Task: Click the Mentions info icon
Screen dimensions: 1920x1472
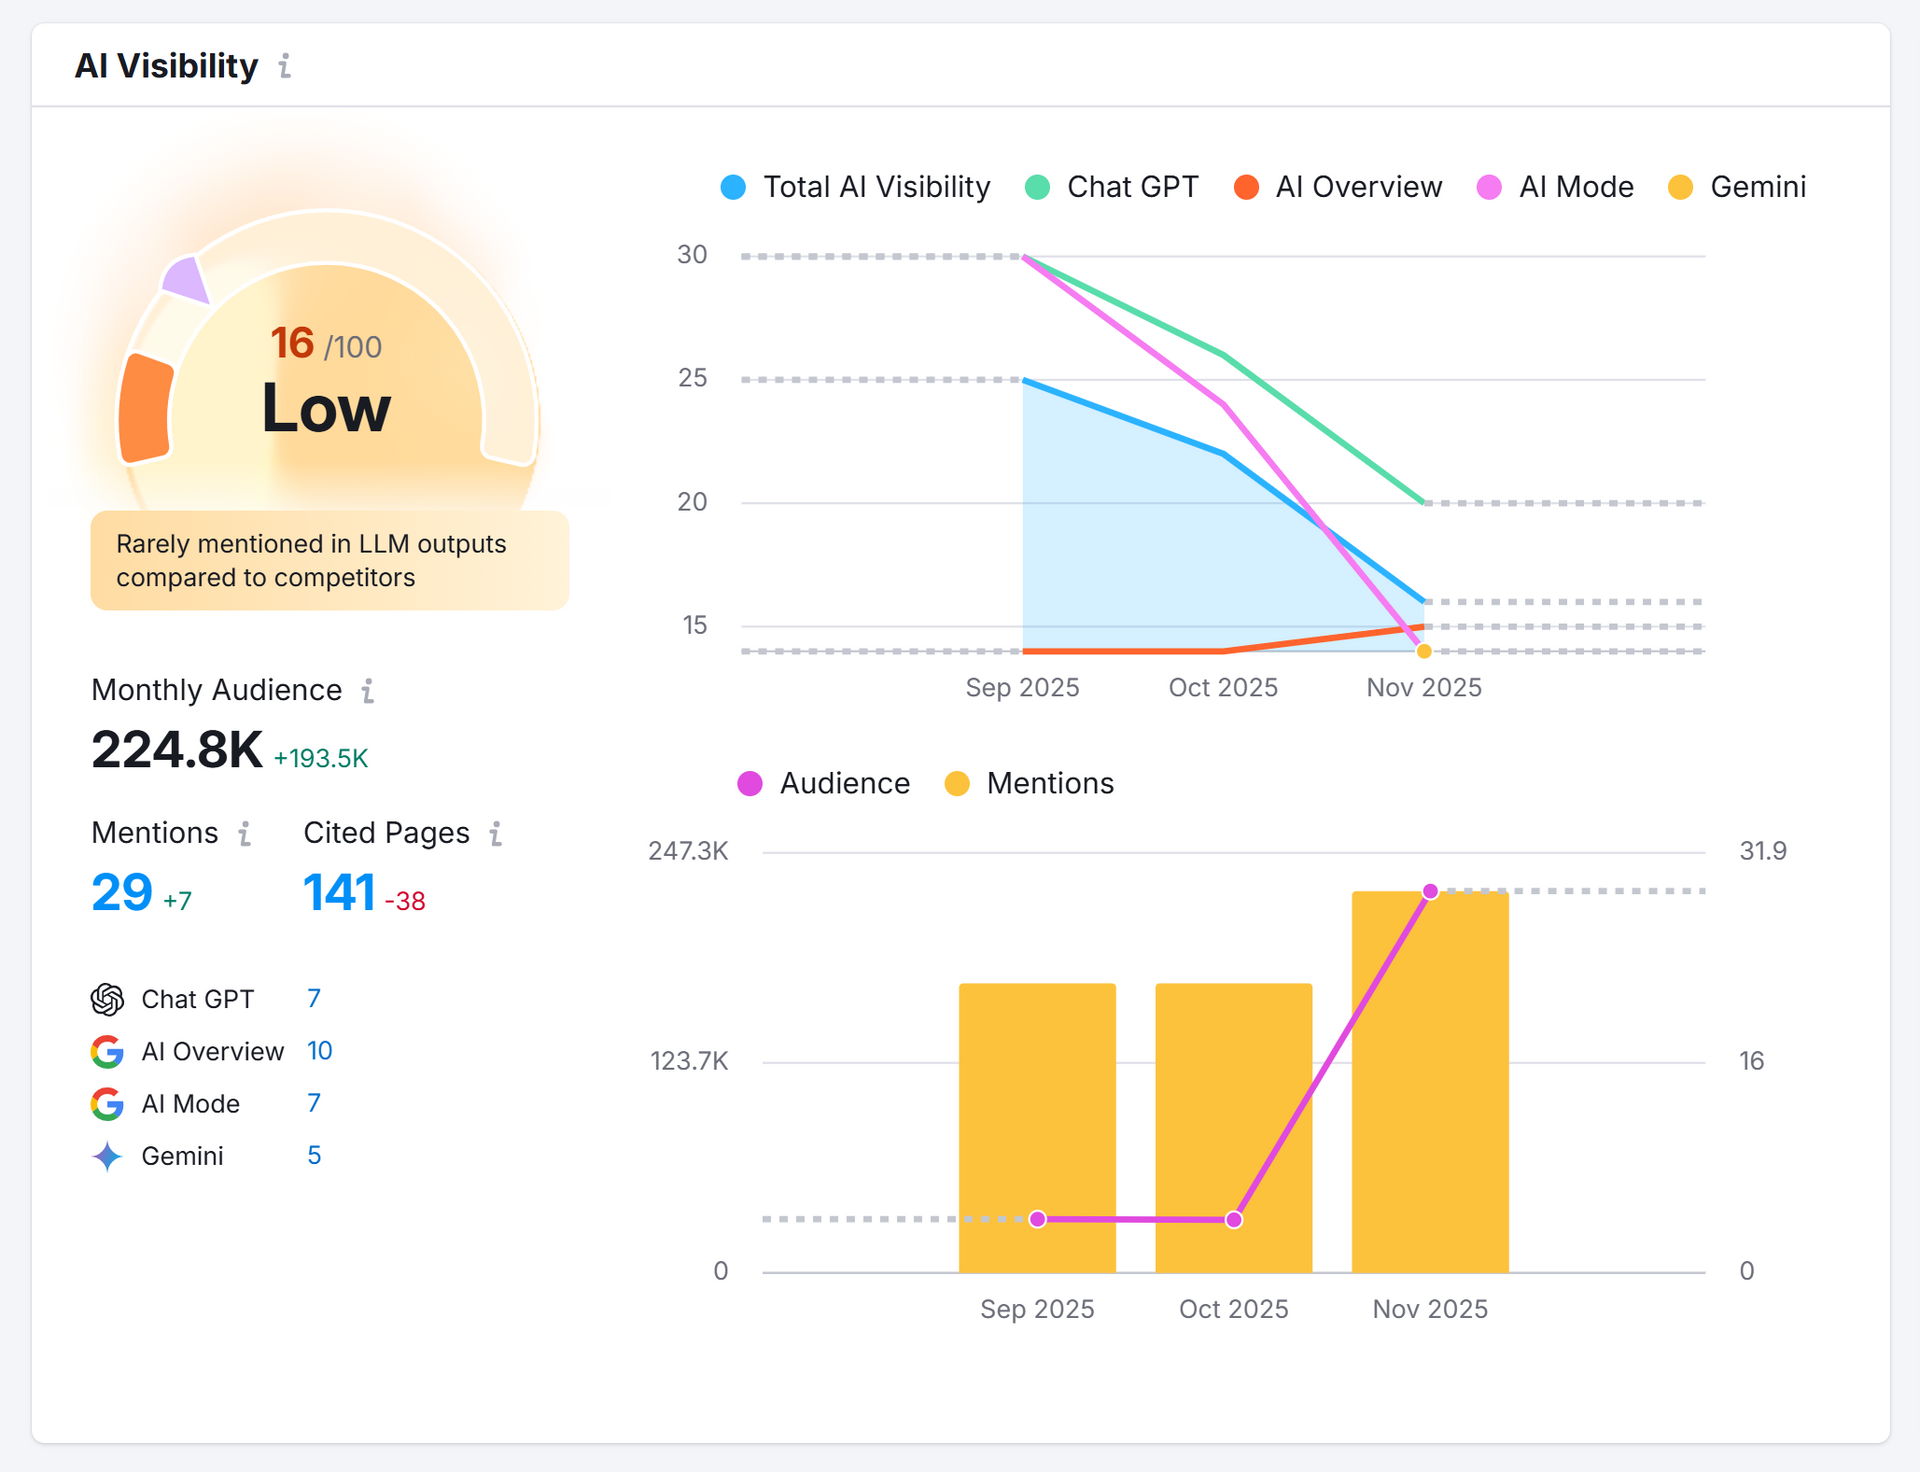Action: (245, 834)
